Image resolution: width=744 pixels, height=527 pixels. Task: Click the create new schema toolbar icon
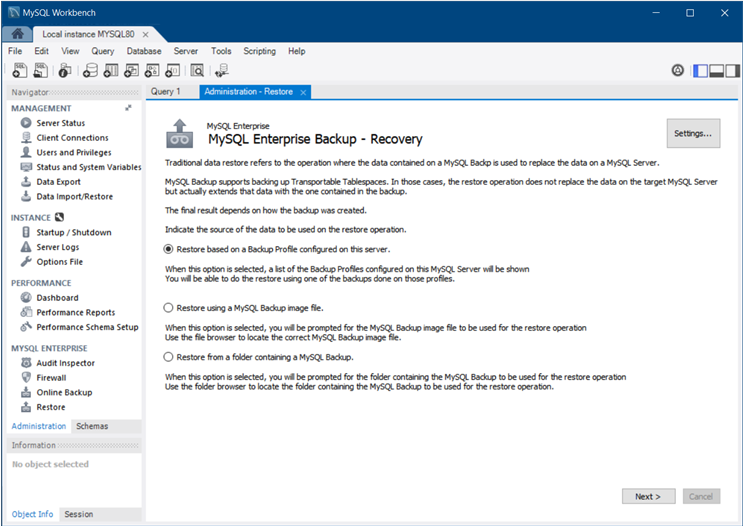pyautogui.click(x=90, y=70)
